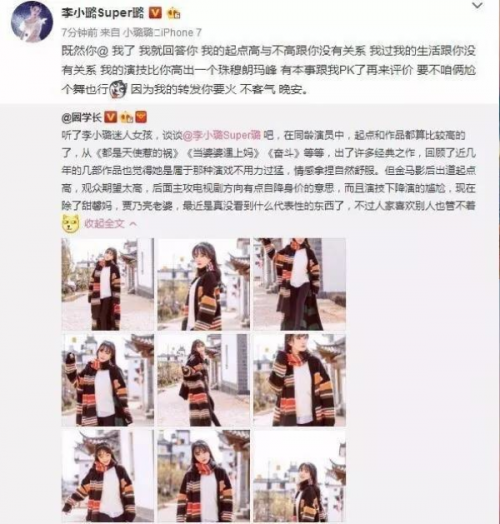Open the post options chevron at top right
Image resolution: width=500 pixels, height=524 pixels.
coord(477,5)
